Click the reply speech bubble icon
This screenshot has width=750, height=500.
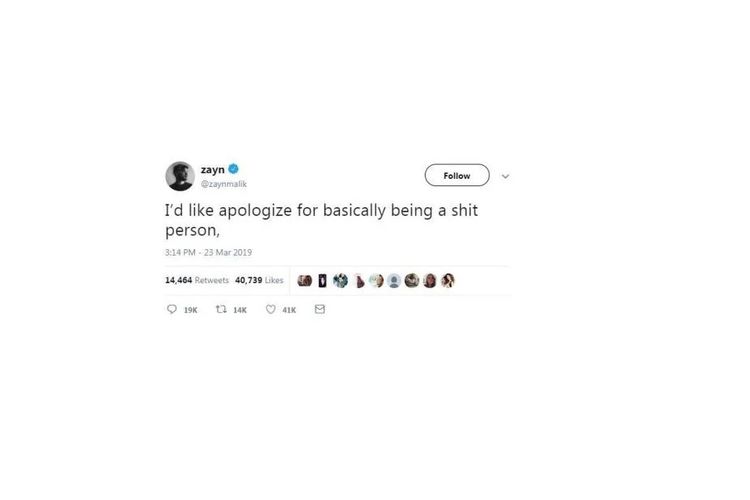(172, 309)
